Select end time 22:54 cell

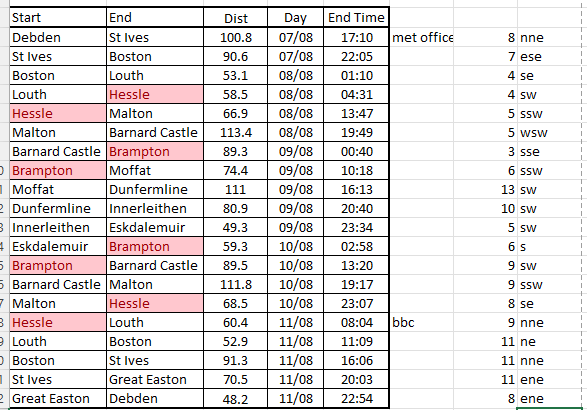[x=356, y=398]
